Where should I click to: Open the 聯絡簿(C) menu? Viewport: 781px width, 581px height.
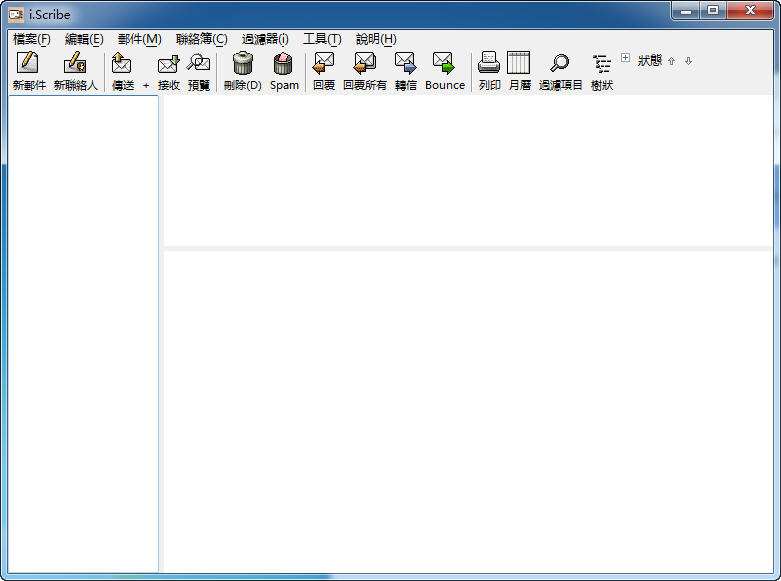[201, 39]
